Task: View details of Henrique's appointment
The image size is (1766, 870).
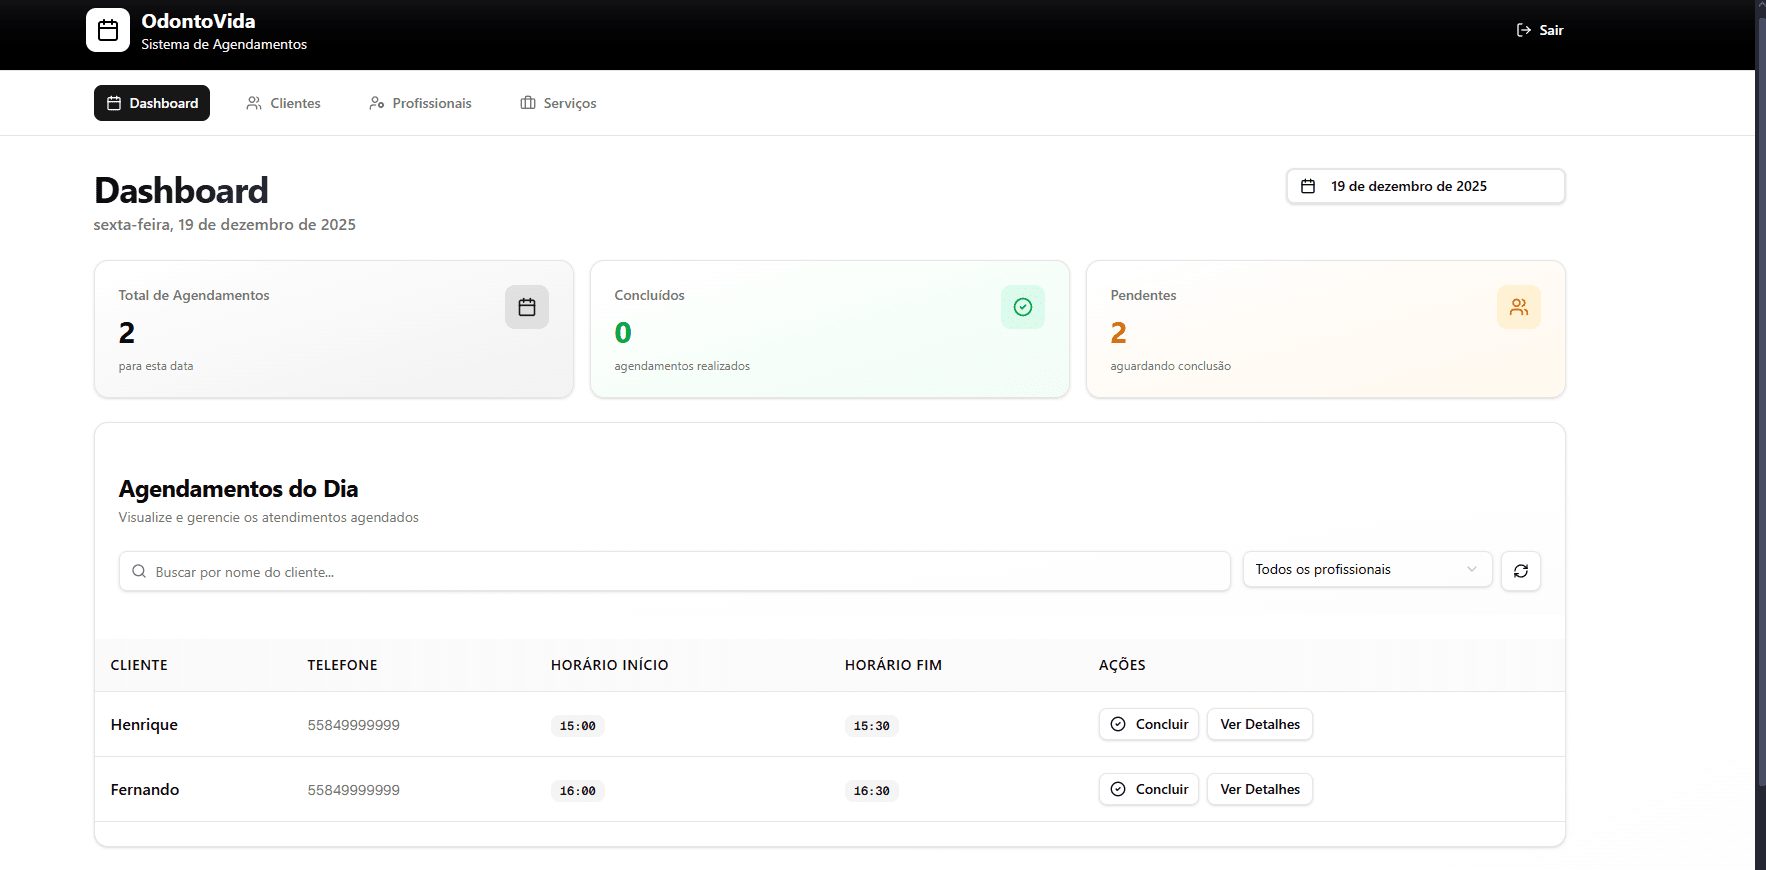Action: coord(1260,724)
